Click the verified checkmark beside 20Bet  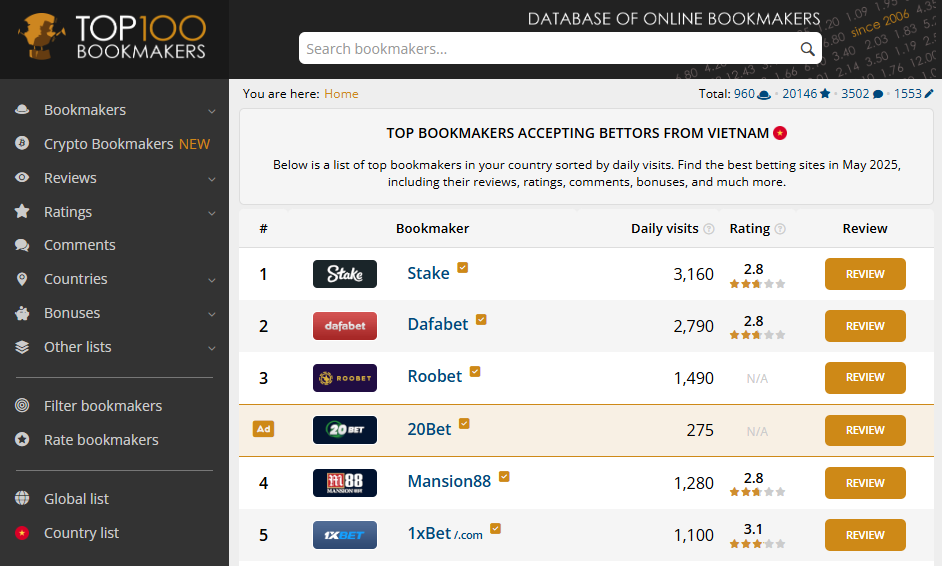[x=464, y=424]
